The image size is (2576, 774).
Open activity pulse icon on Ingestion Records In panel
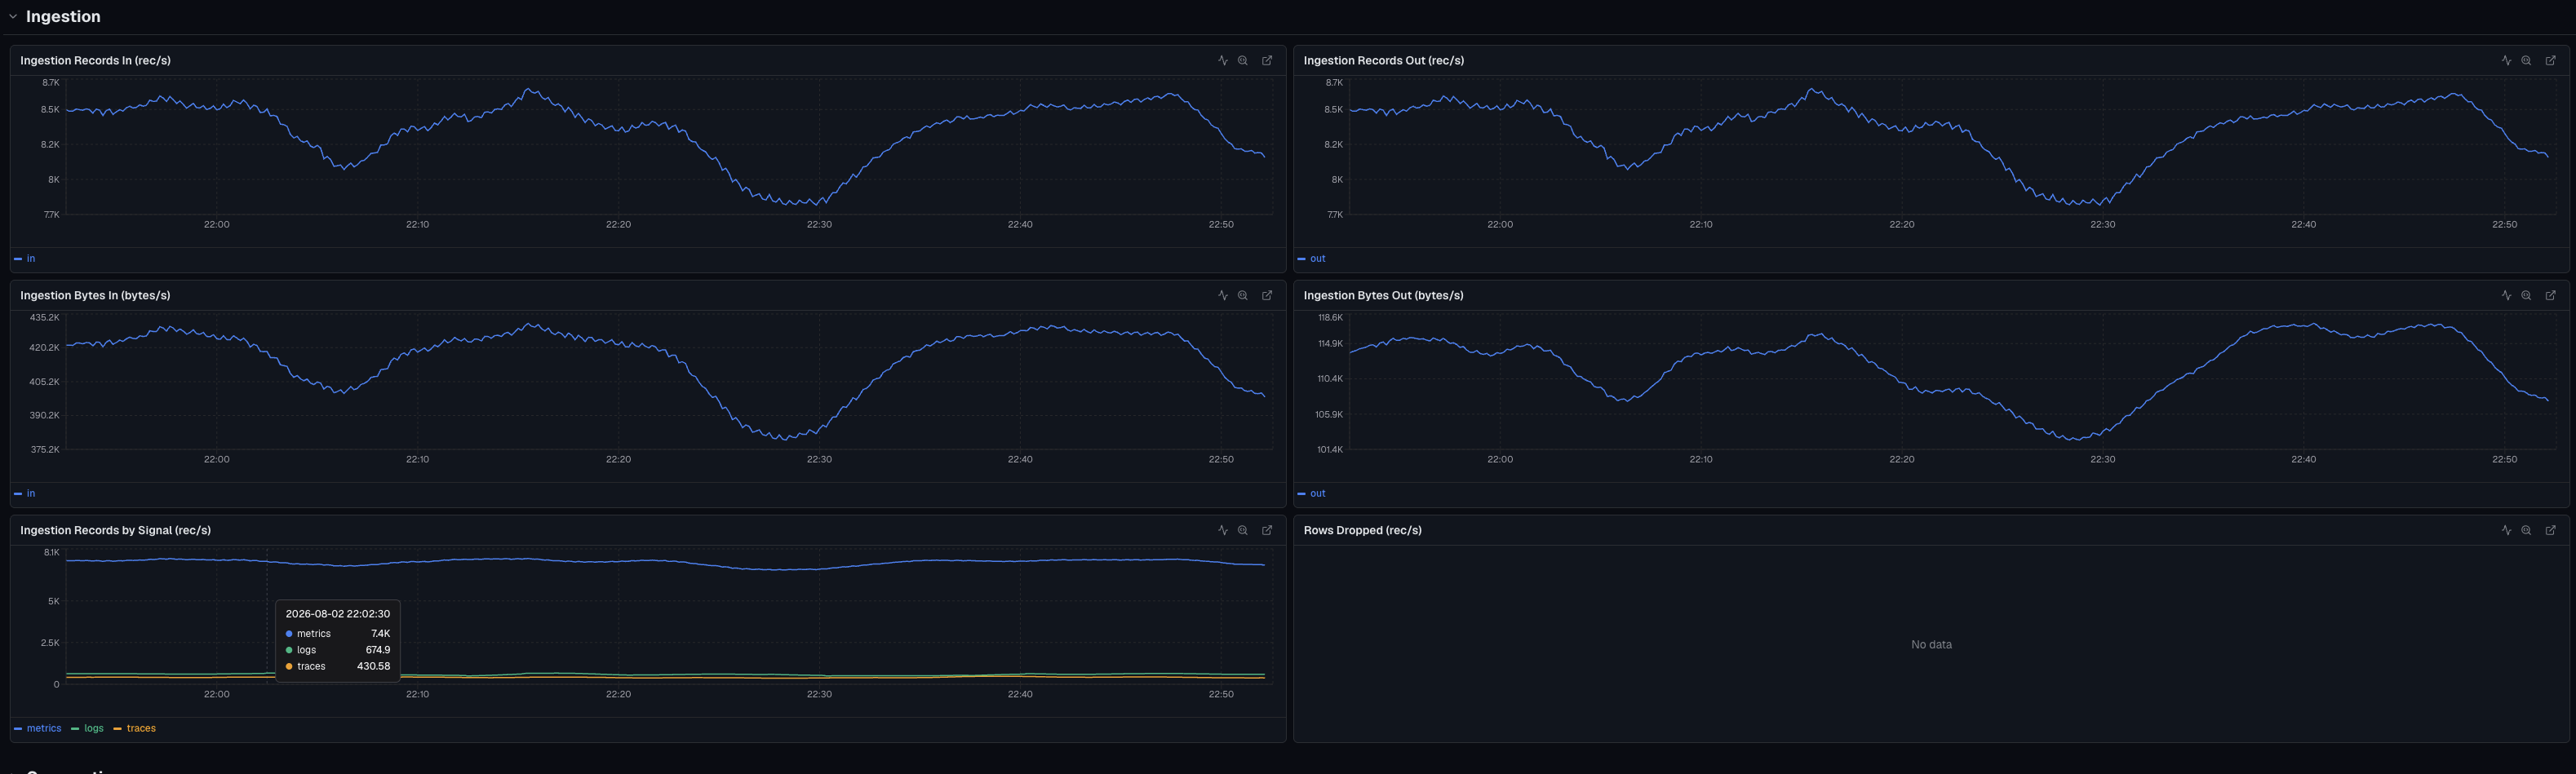click(x=1222, y=60)
